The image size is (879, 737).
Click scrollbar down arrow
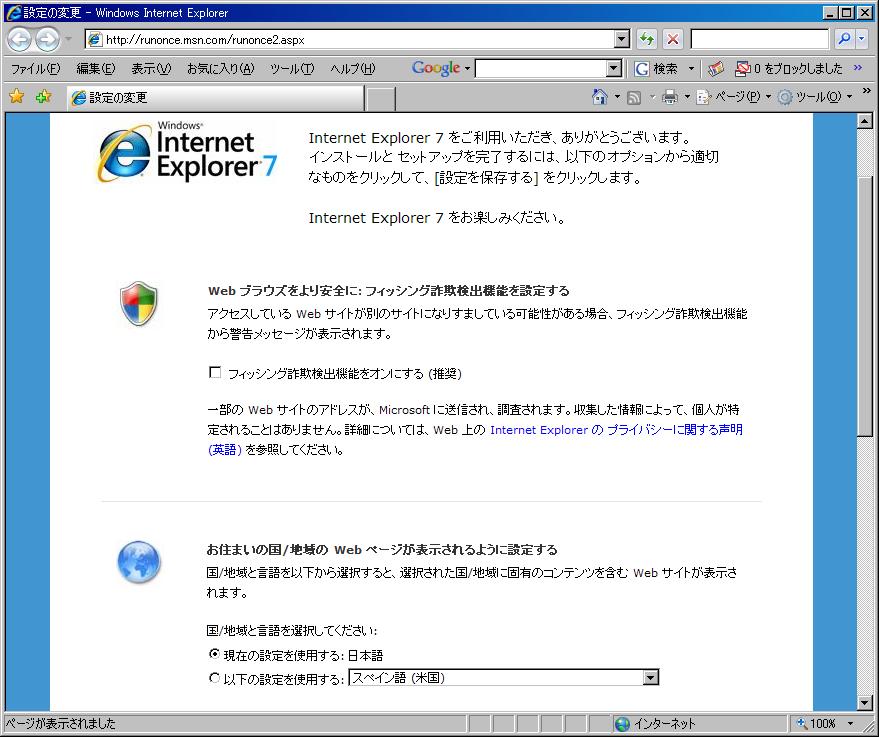click(865, 702)
